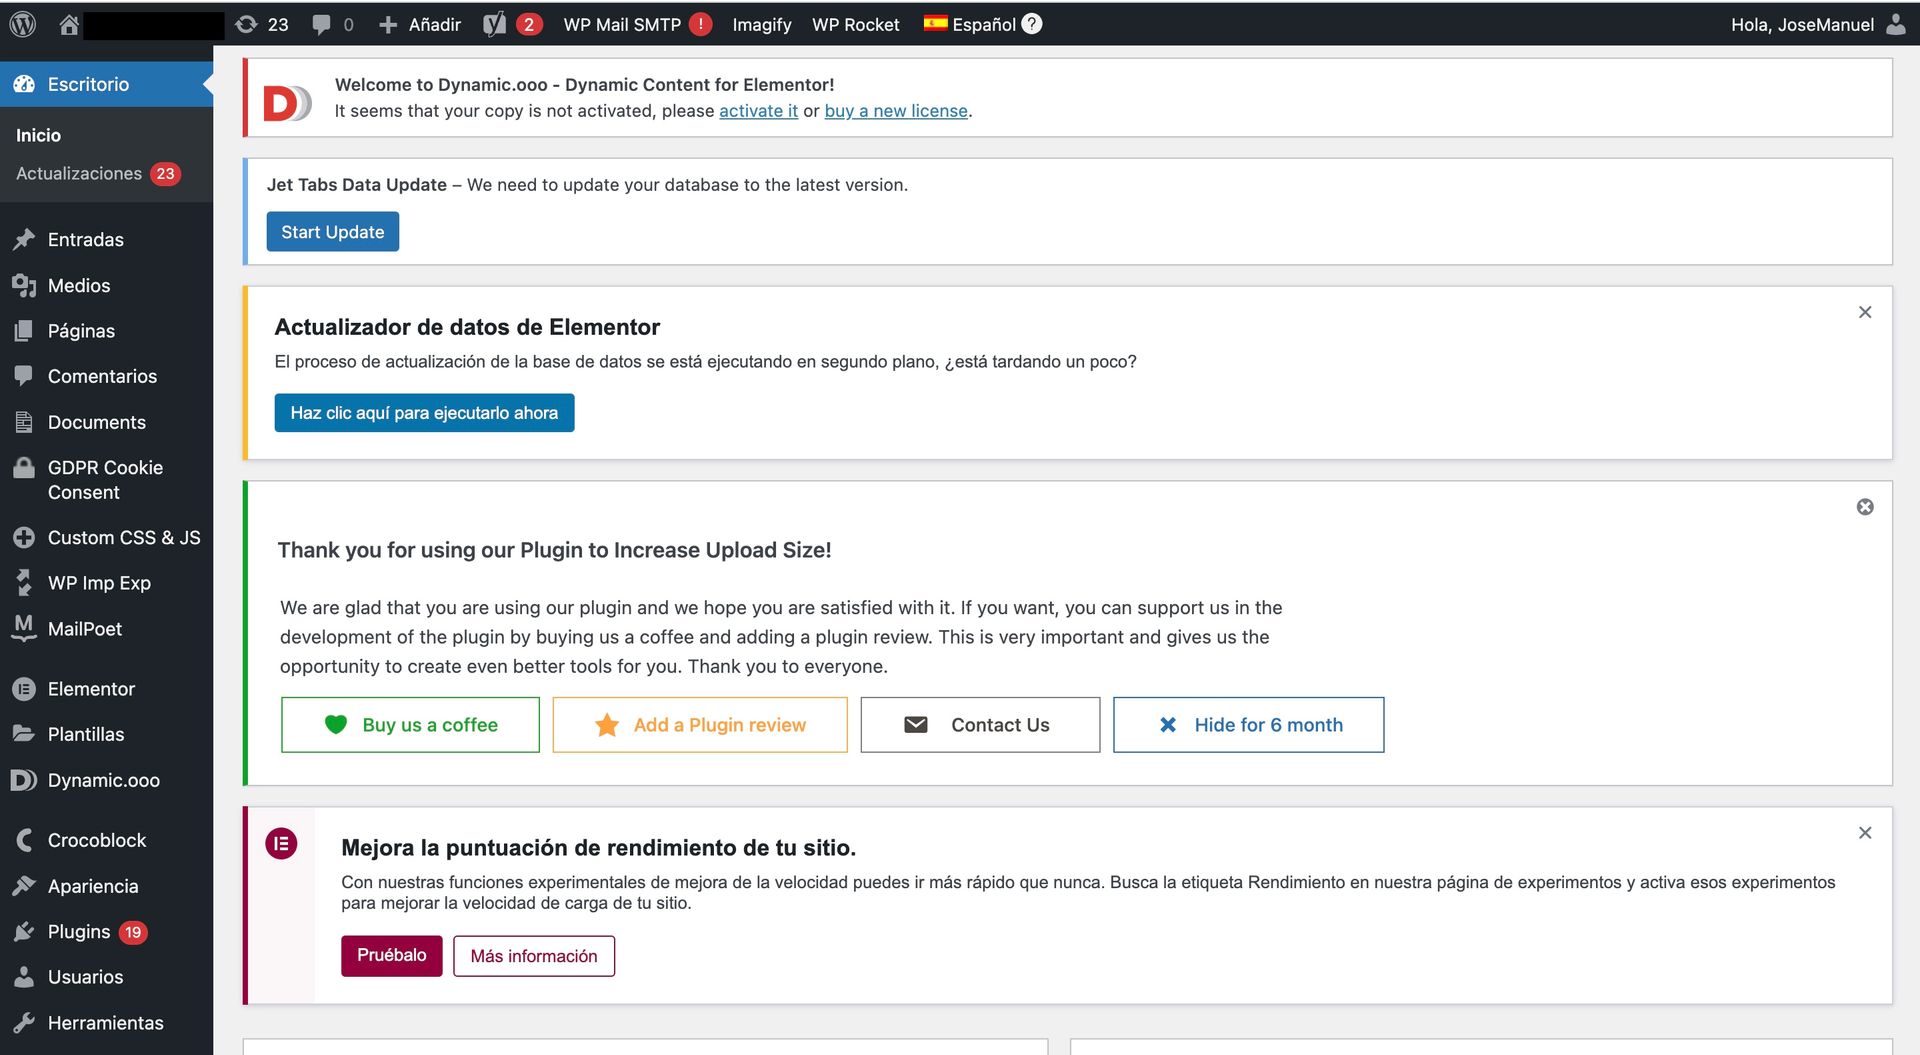This screenshot has height=1055, width=1920.
Task: Dismiss the Elementor performance notice
Action: 1864,832
